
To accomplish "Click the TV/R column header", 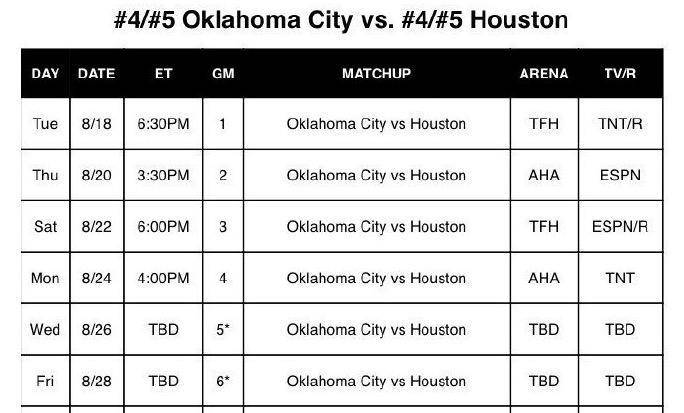I will coord(620,74).
